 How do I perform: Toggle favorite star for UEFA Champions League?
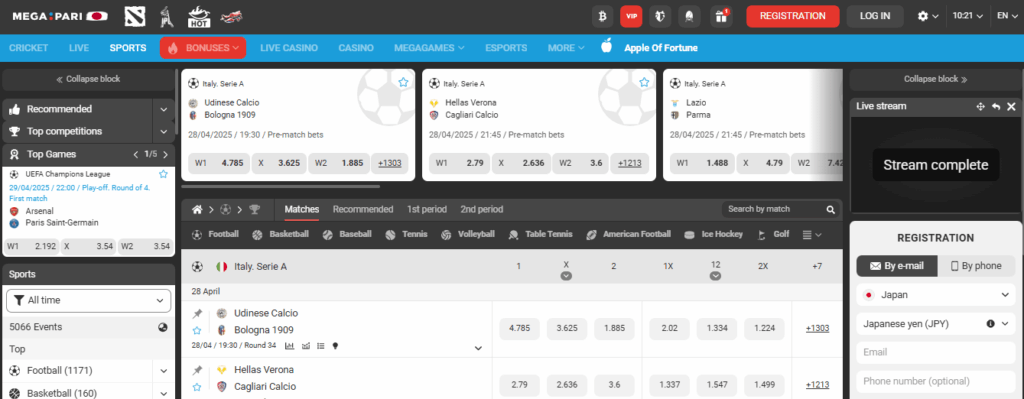pos(163,174)
